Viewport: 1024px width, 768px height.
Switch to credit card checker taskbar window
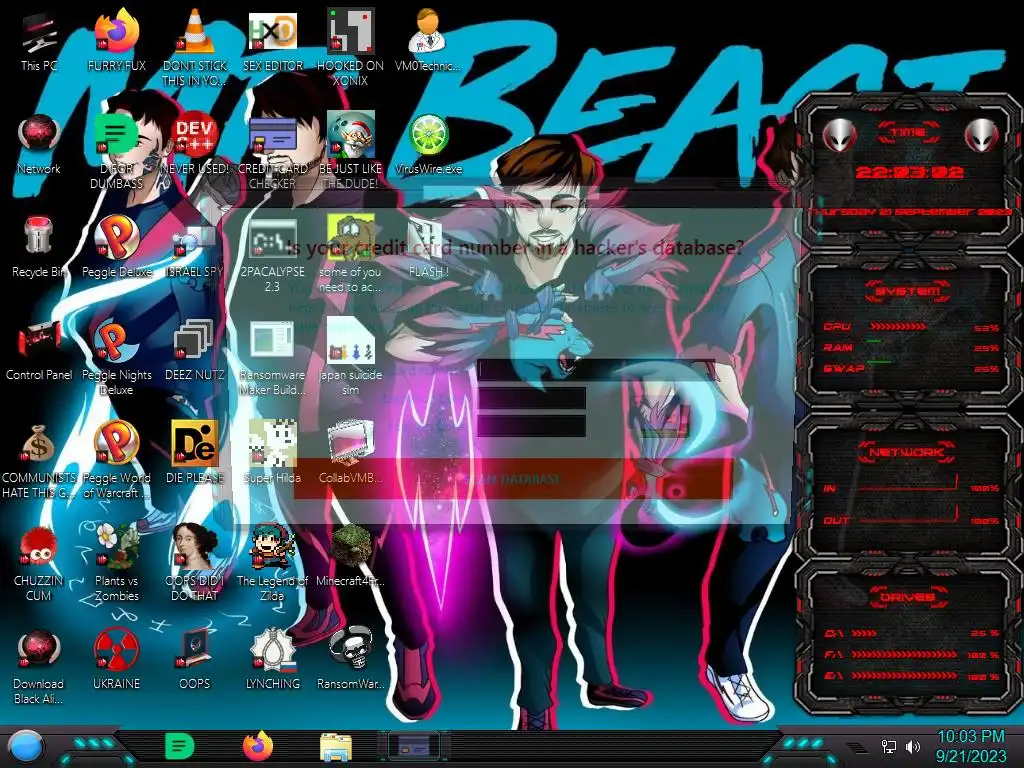pos(413,745)
